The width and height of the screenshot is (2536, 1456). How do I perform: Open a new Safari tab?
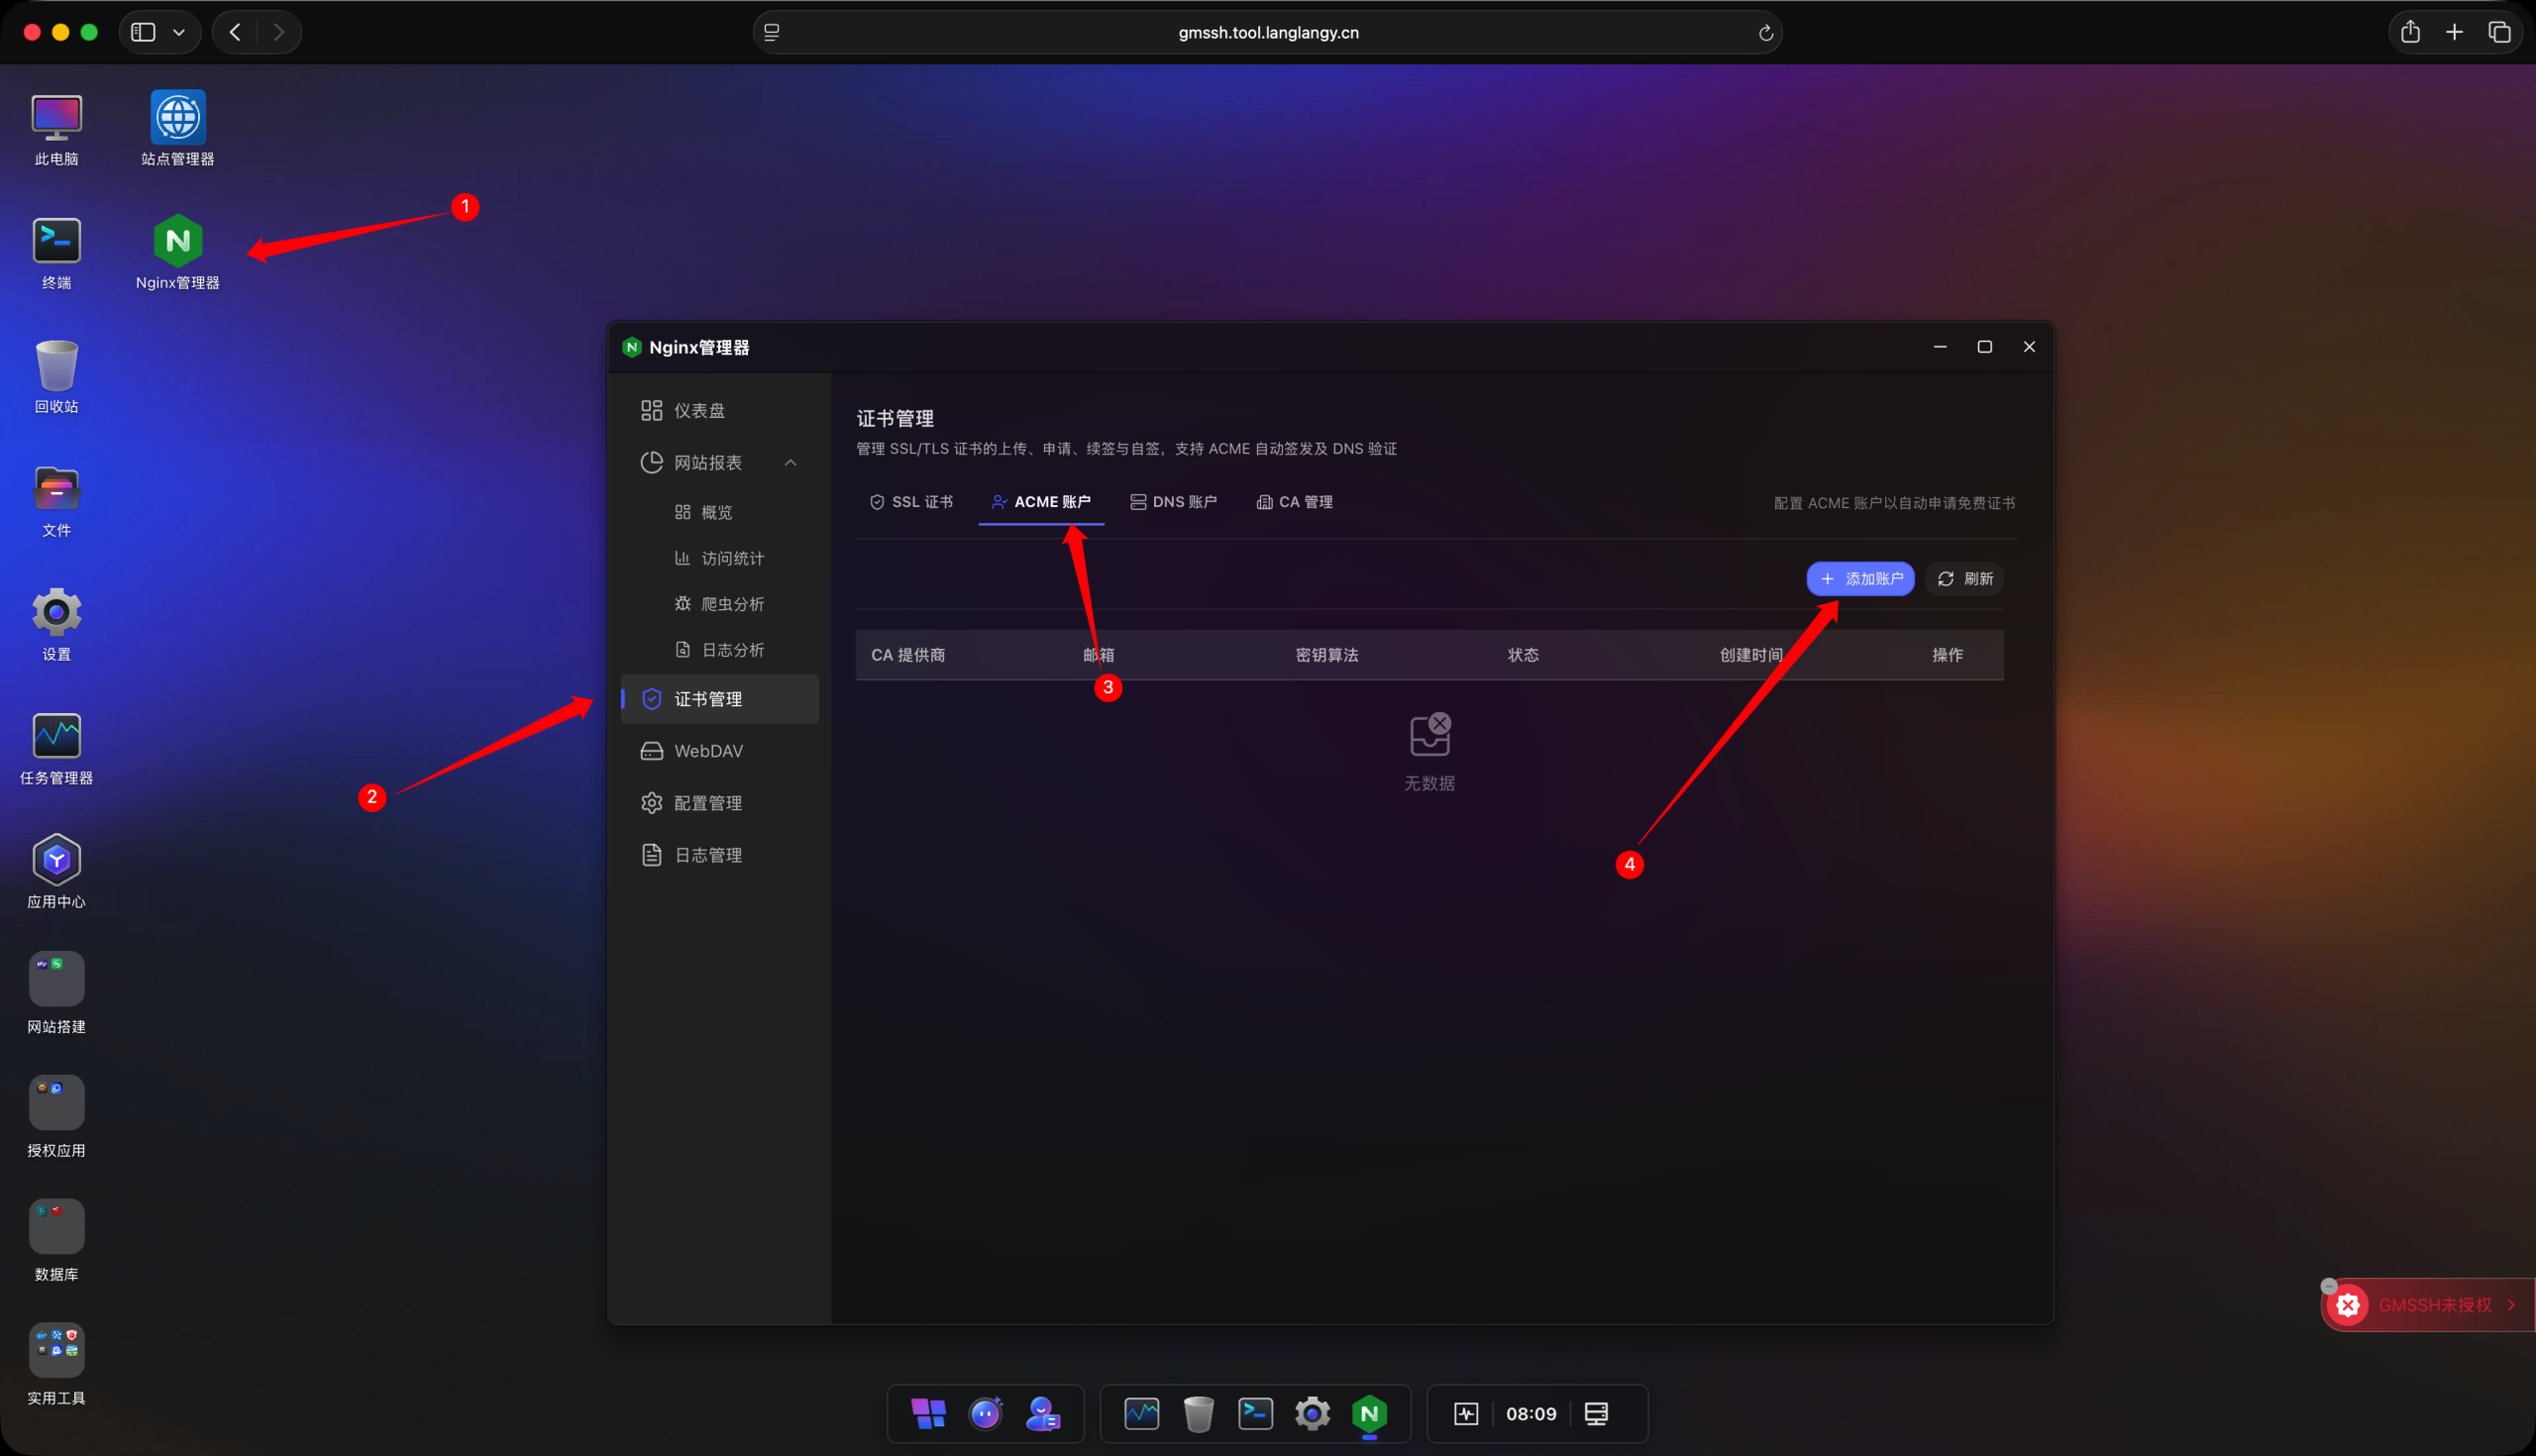(2454, 32)
